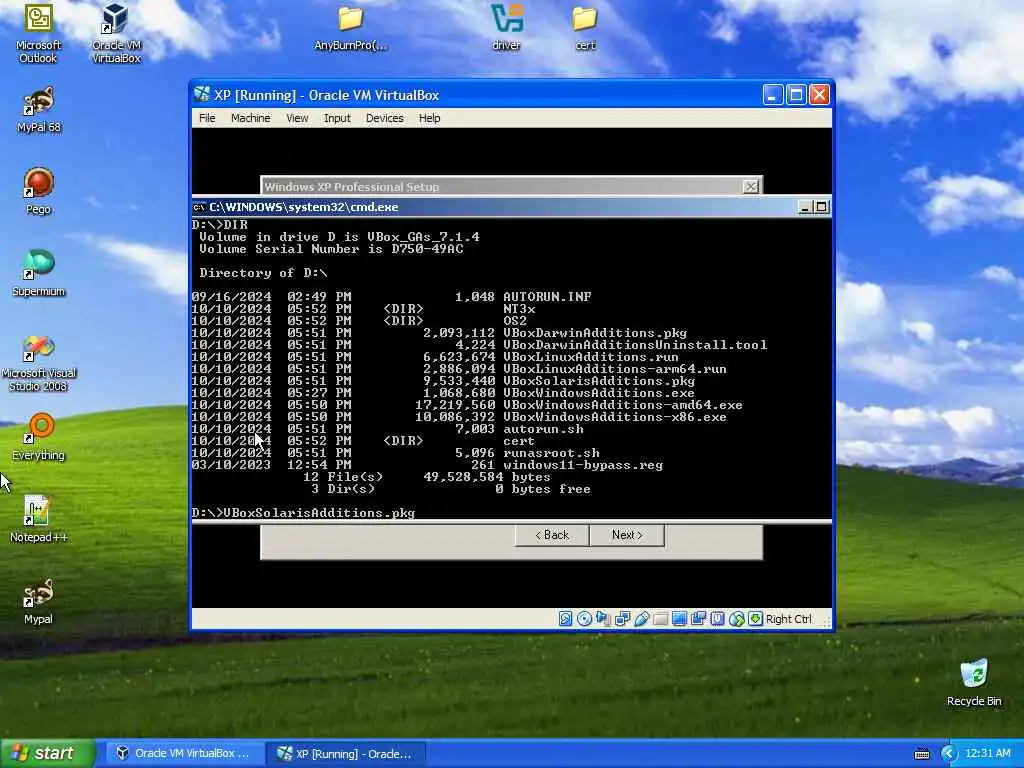Select the Microsoft Visual Studio 2008 icon
This screenshot has width=1024, height=768.
[39, 362]
